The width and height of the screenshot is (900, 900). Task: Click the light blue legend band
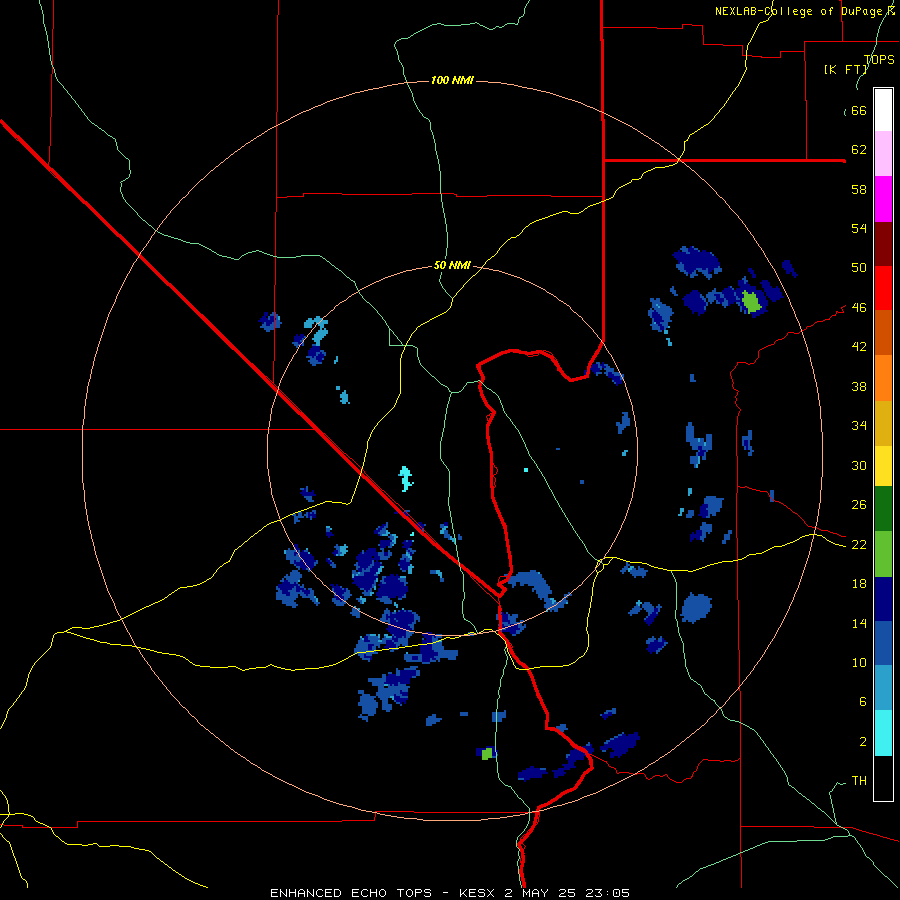click(x=883, y=688)
